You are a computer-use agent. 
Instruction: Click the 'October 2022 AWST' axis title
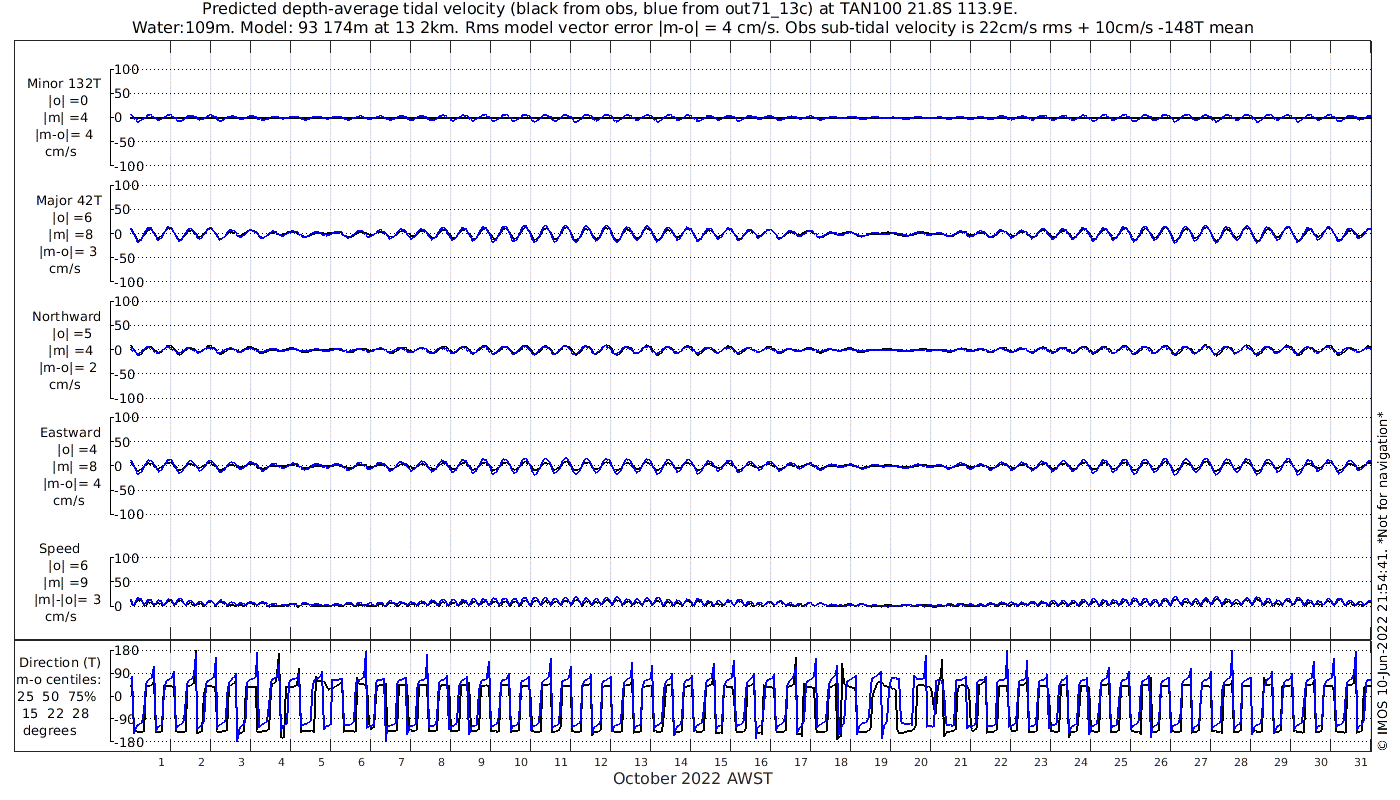point(693,779)
